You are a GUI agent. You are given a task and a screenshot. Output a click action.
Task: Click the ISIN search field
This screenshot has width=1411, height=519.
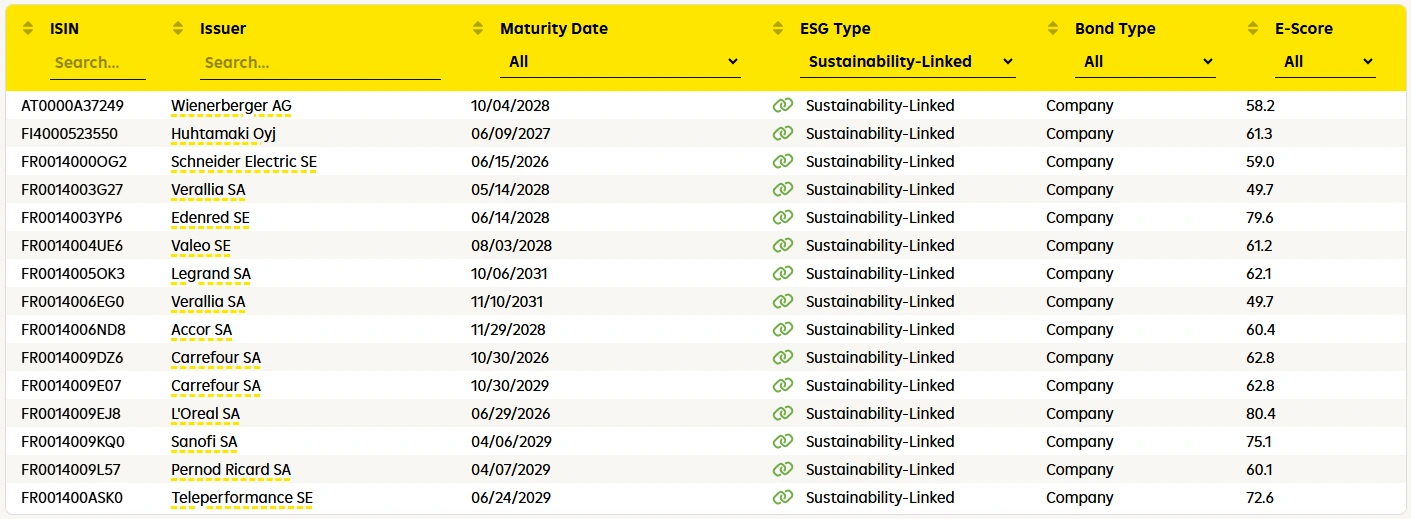pos(97,63)
